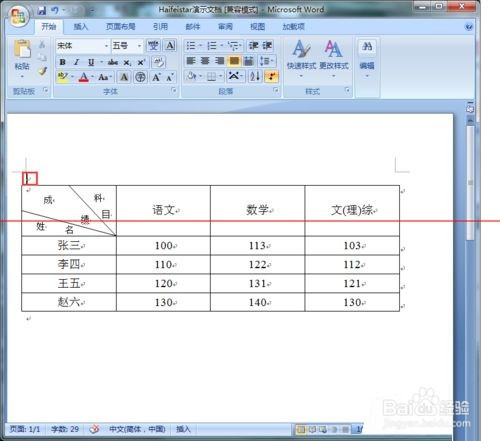Increase paragraph indent
500x441 pixels.
267,45
